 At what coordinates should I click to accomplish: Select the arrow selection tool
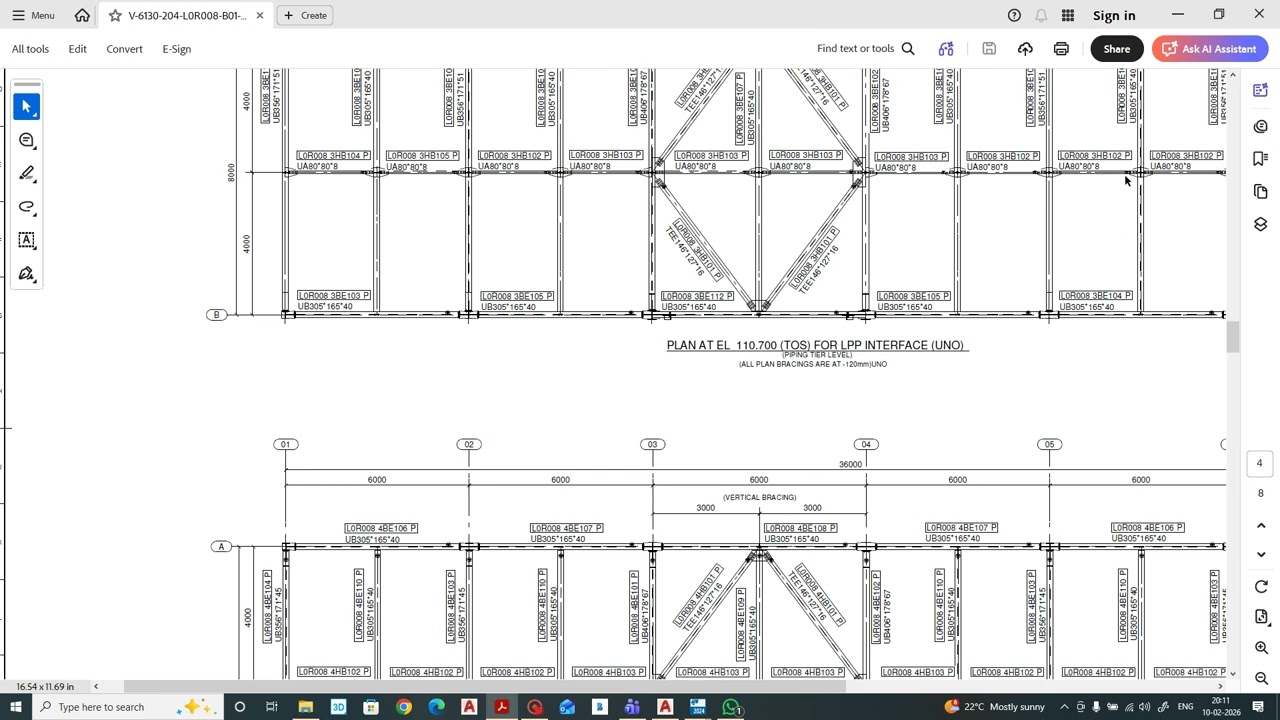pos(27,106)
